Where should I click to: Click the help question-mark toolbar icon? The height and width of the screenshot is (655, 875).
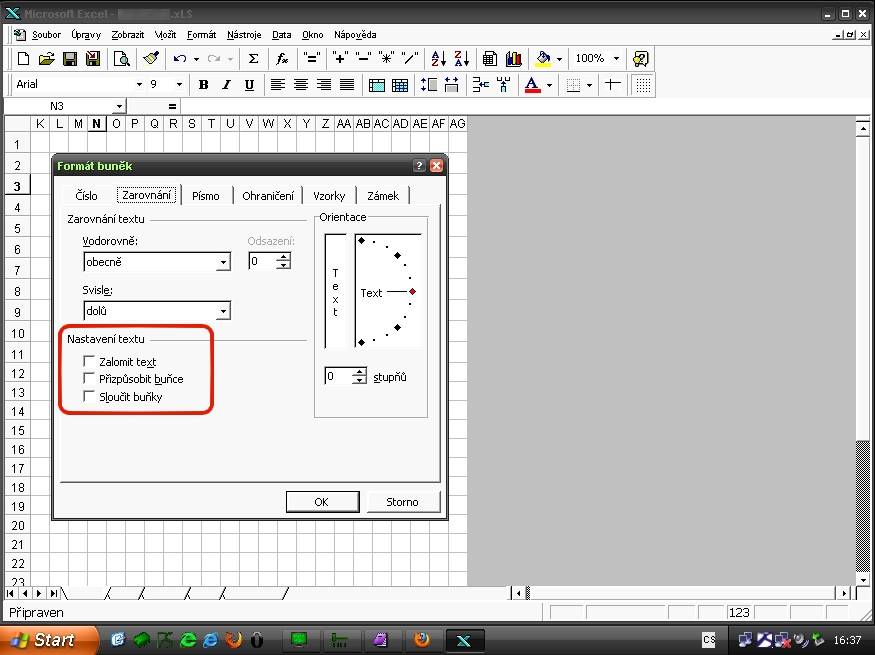coord(641,58)
